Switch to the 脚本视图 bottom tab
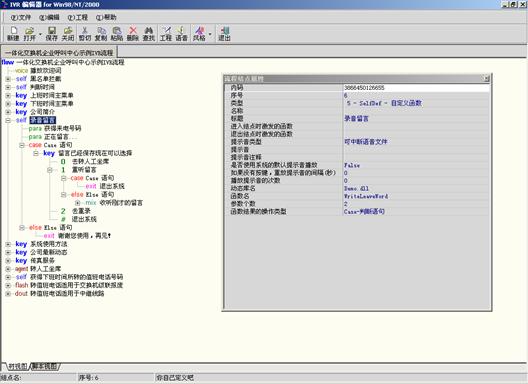The image size is (528, 384). [45, 366]
